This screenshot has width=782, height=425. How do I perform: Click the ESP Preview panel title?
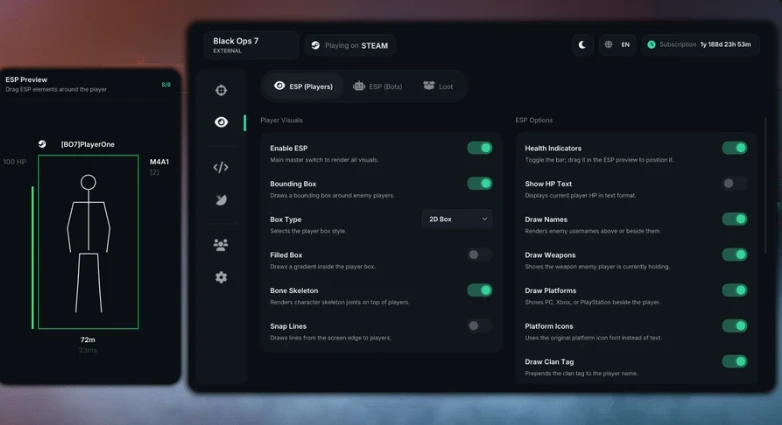[26, 79]
